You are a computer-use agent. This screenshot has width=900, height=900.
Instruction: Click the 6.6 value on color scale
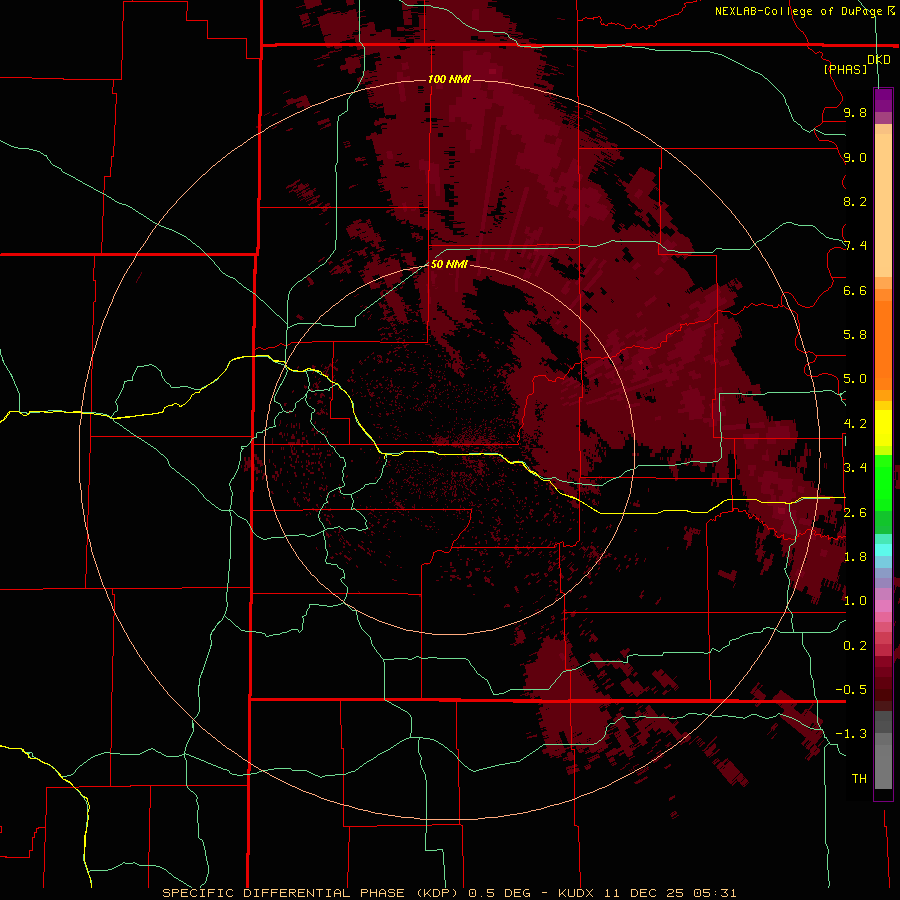pos(855,290)
